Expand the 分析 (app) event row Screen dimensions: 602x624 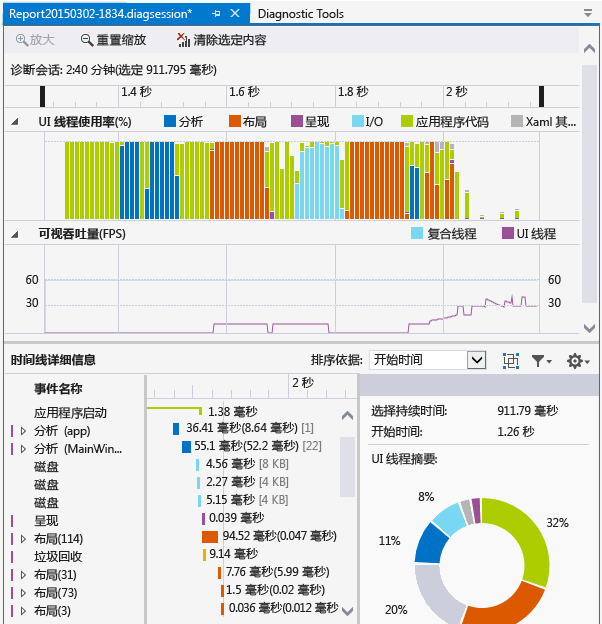(23, 431)
